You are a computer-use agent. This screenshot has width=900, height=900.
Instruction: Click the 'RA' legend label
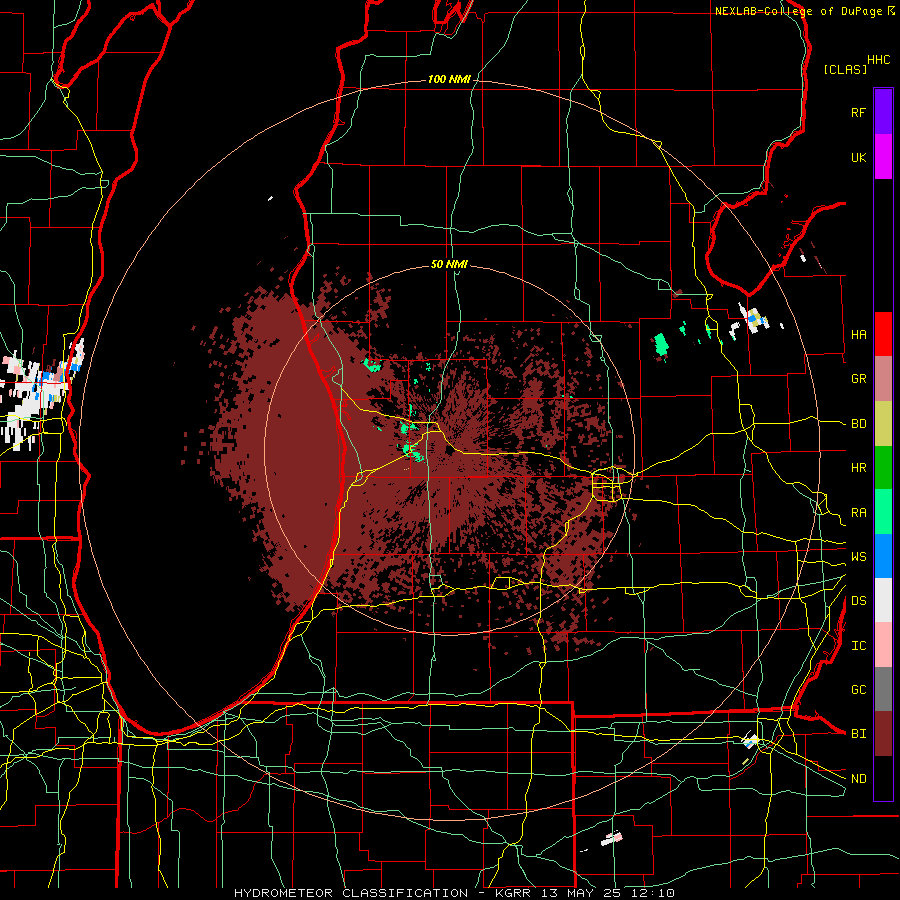pos(858,513)
